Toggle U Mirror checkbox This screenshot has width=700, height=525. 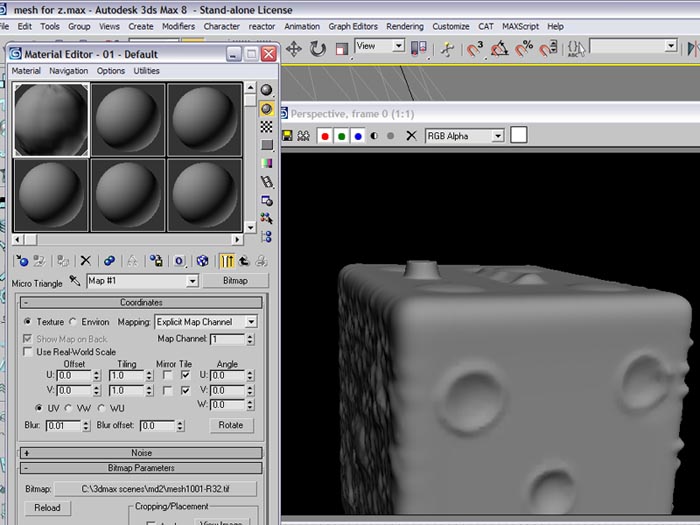tap(167, 375)
